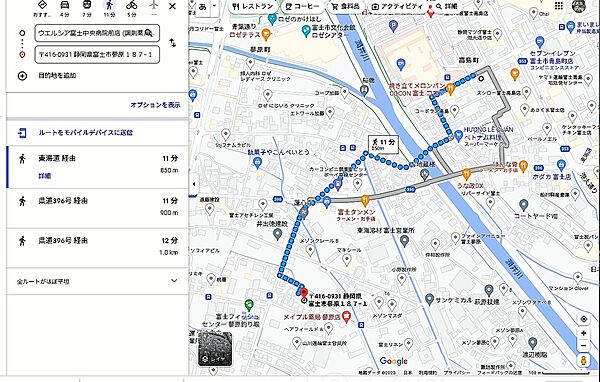Open the Google apps grid
This screenshot has height=382, width=600.
pos(559,6)
